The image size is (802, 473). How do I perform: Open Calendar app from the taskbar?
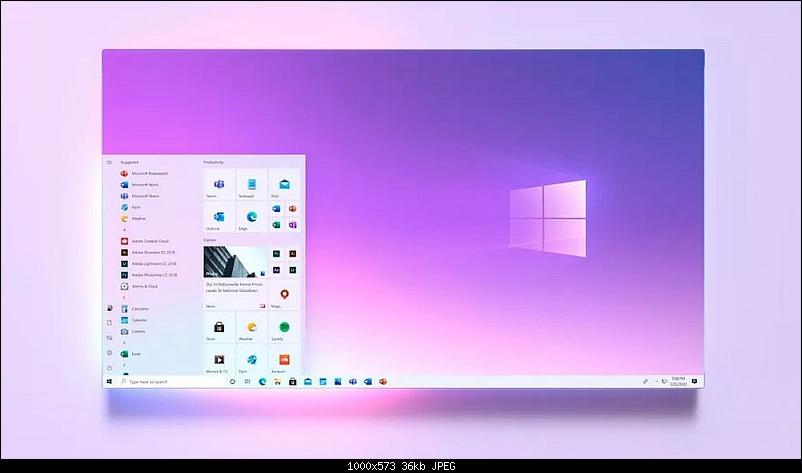[323, 381]
